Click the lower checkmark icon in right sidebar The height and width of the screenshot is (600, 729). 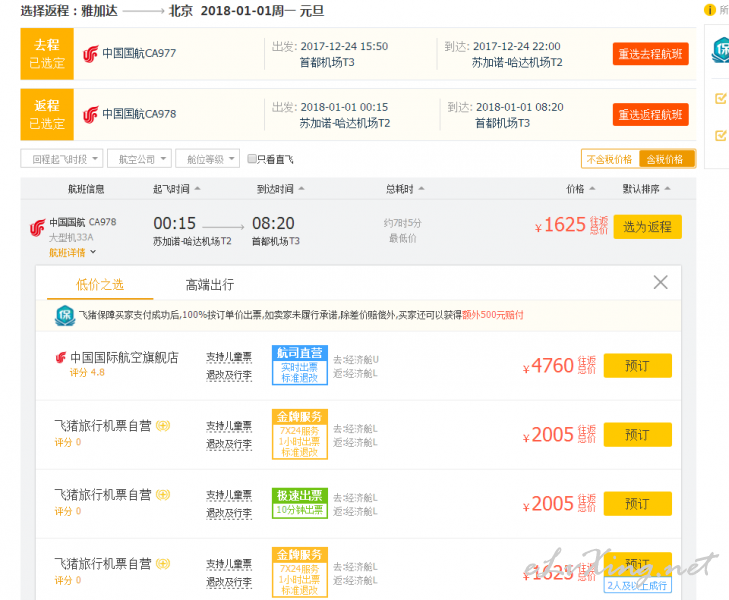pos(720,135)
